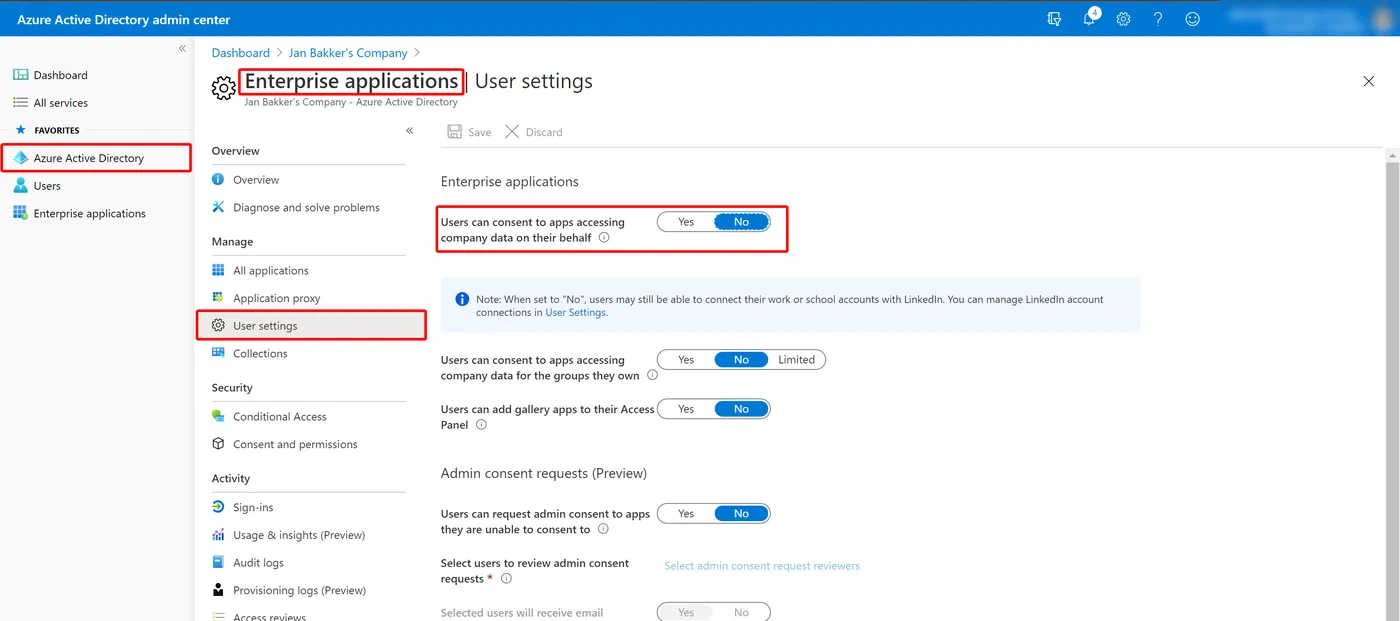Screen dimensions: 1400x621
Task: Set request admin consent to Yes
Action: click(686, 514)
